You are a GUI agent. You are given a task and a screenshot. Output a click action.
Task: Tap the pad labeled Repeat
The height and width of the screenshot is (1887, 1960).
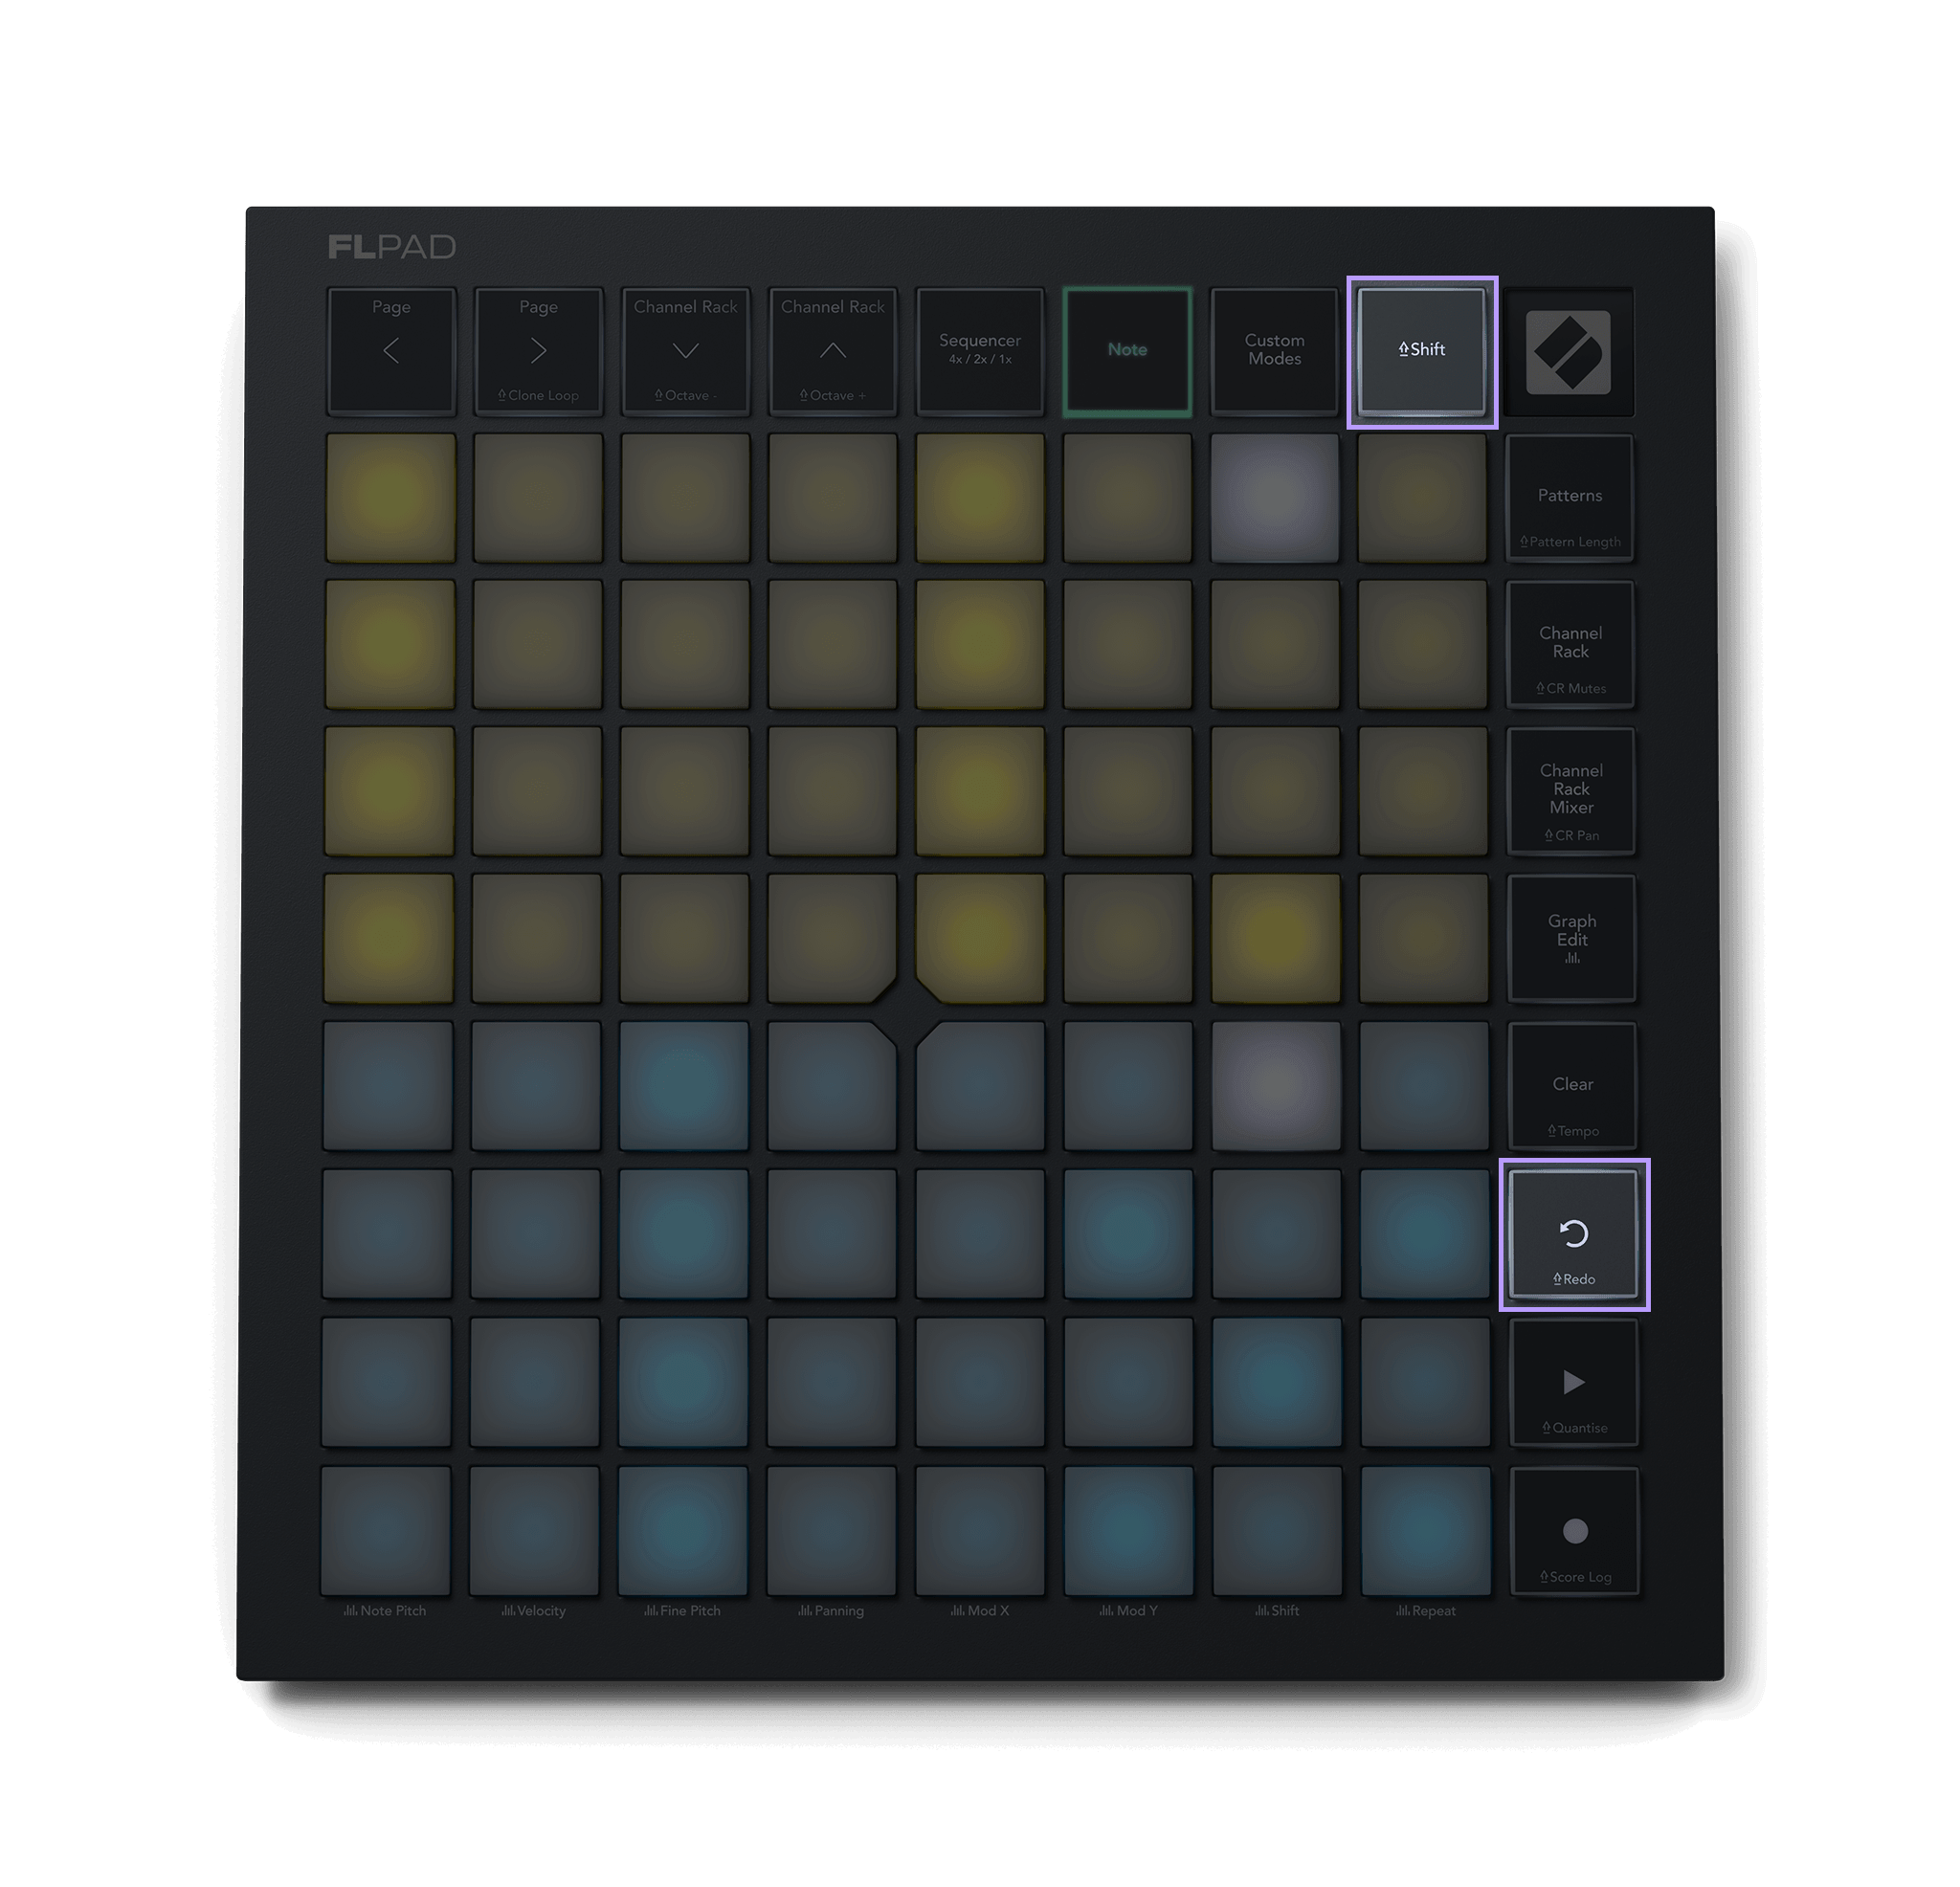click(1426, 1530)
